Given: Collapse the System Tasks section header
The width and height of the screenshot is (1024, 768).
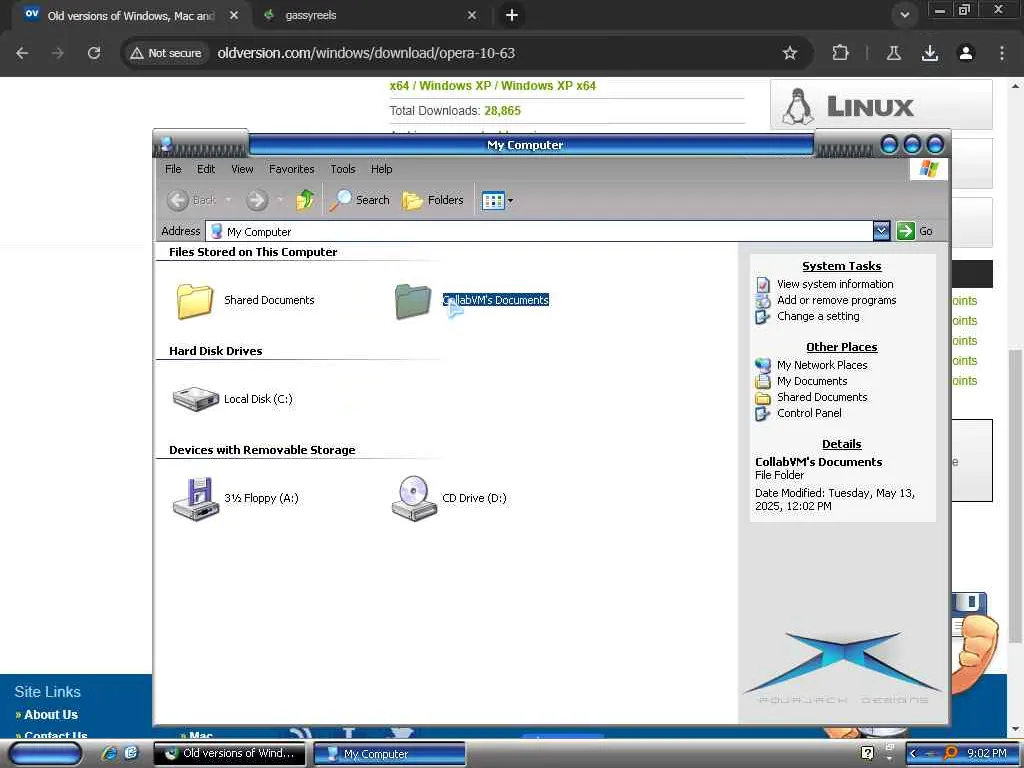Looking at the screenshot, I should 842,266.
